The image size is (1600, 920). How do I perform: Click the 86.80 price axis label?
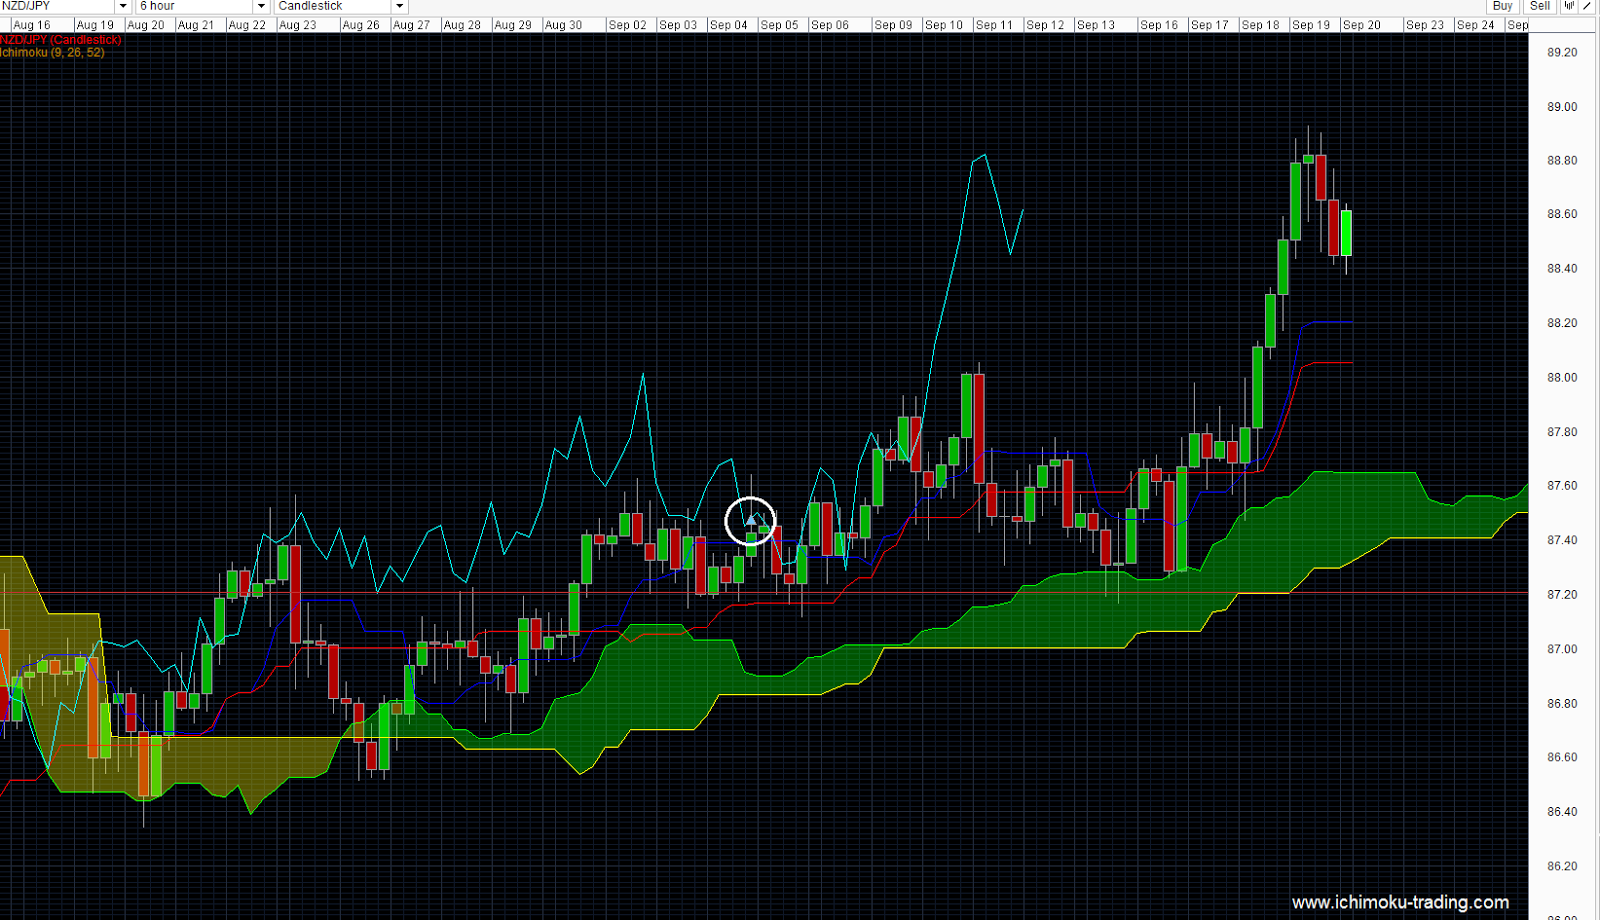1562,703
